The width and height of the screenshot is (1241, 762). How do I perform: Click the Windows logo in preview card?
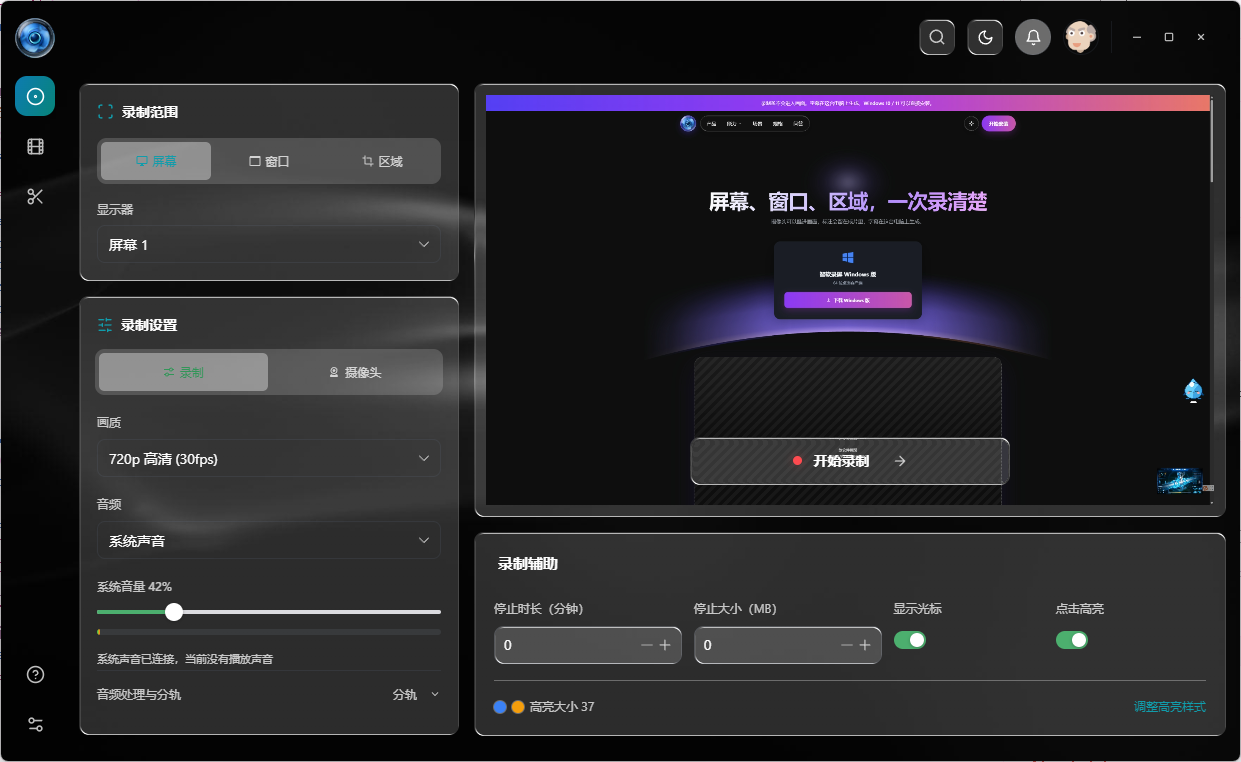tap(848, 258)
